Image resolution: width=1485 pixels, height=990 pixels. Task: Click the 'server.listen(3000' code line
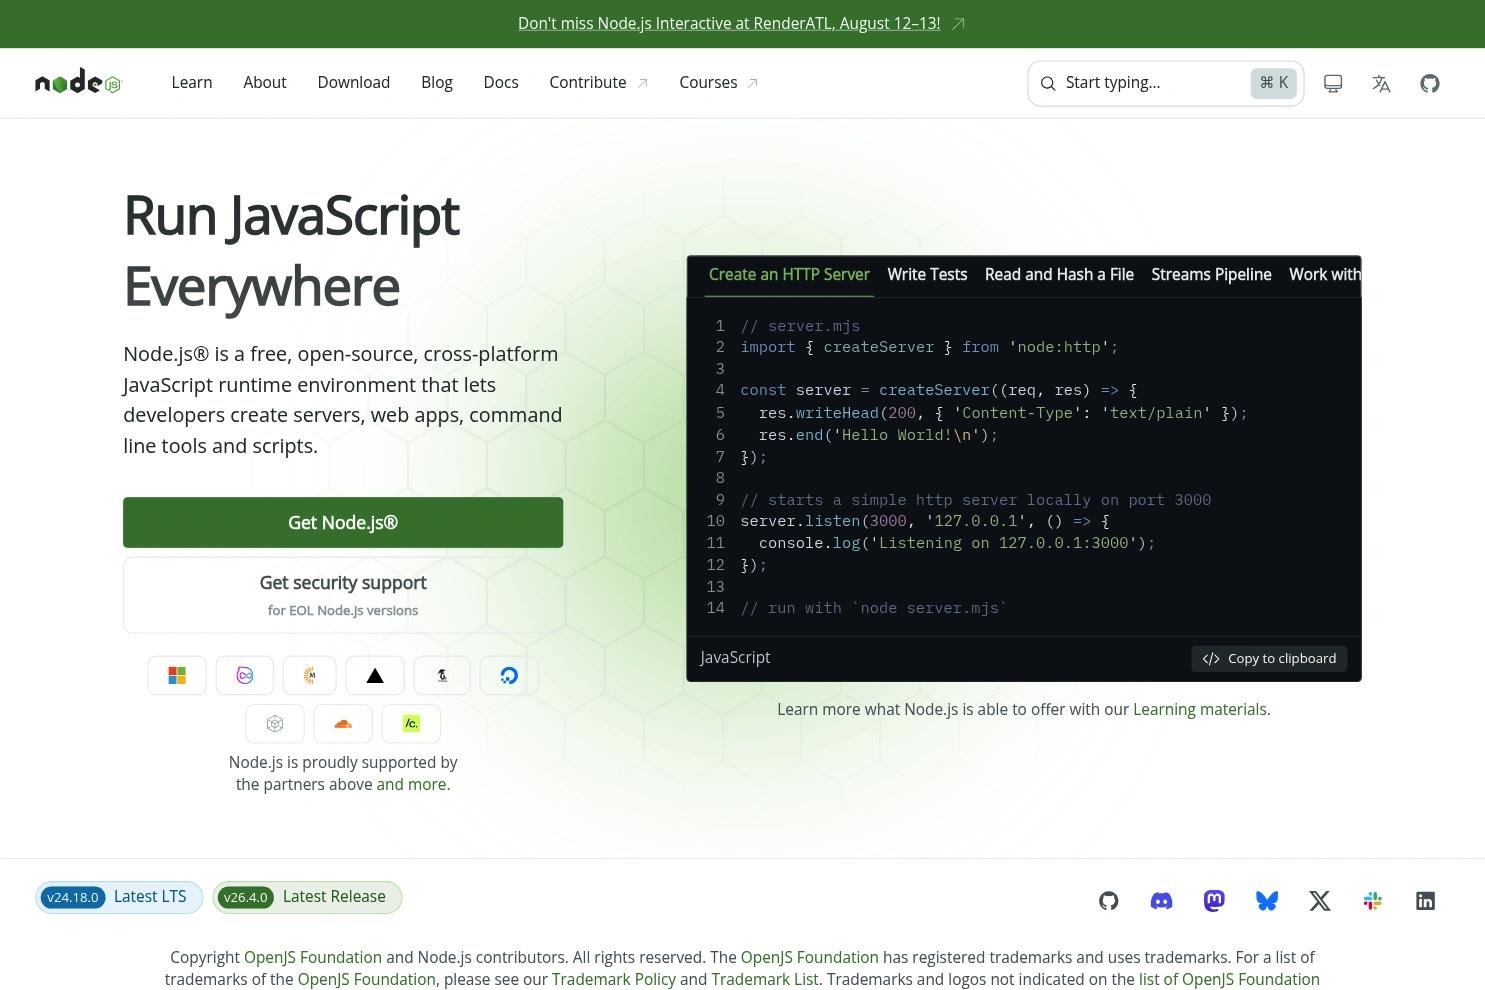(925, 521)
